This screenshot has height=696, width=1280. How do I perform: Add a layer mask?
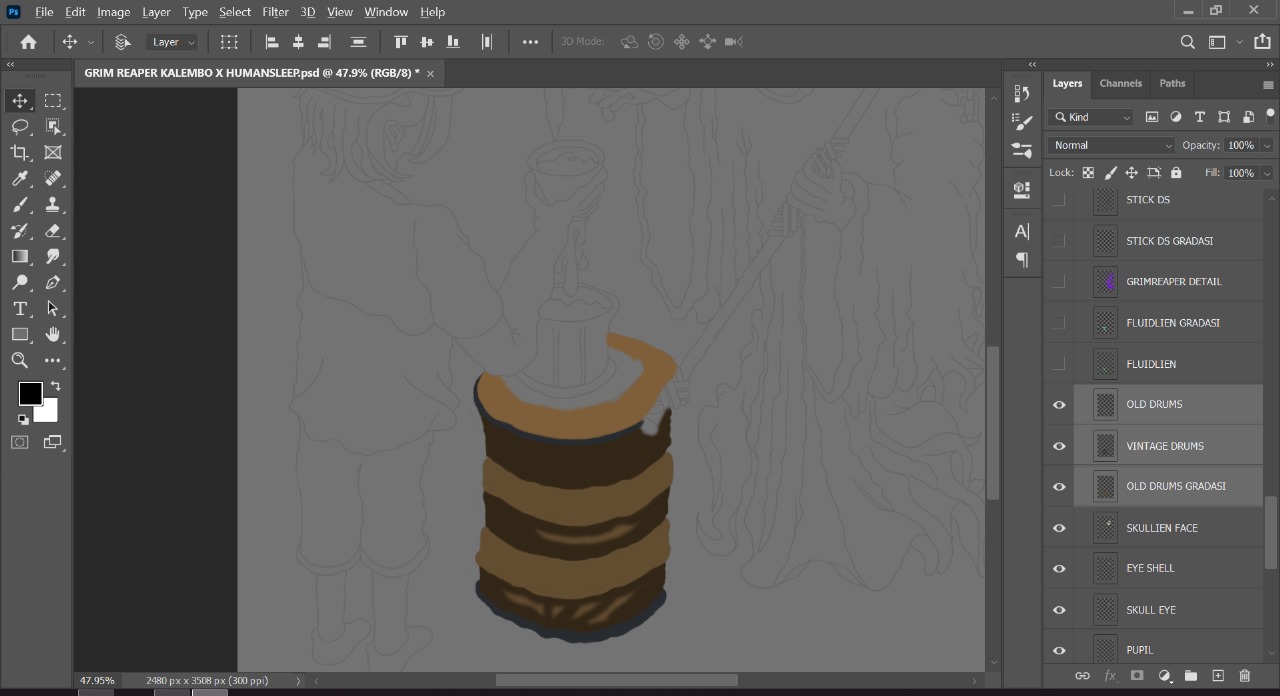[1137, 676]
